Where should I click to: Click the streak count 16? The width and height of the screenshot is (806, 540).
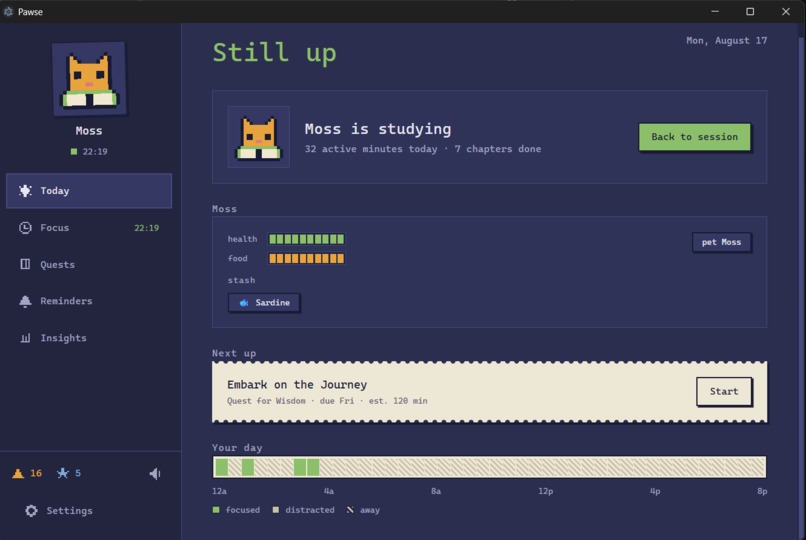(35, 473)
